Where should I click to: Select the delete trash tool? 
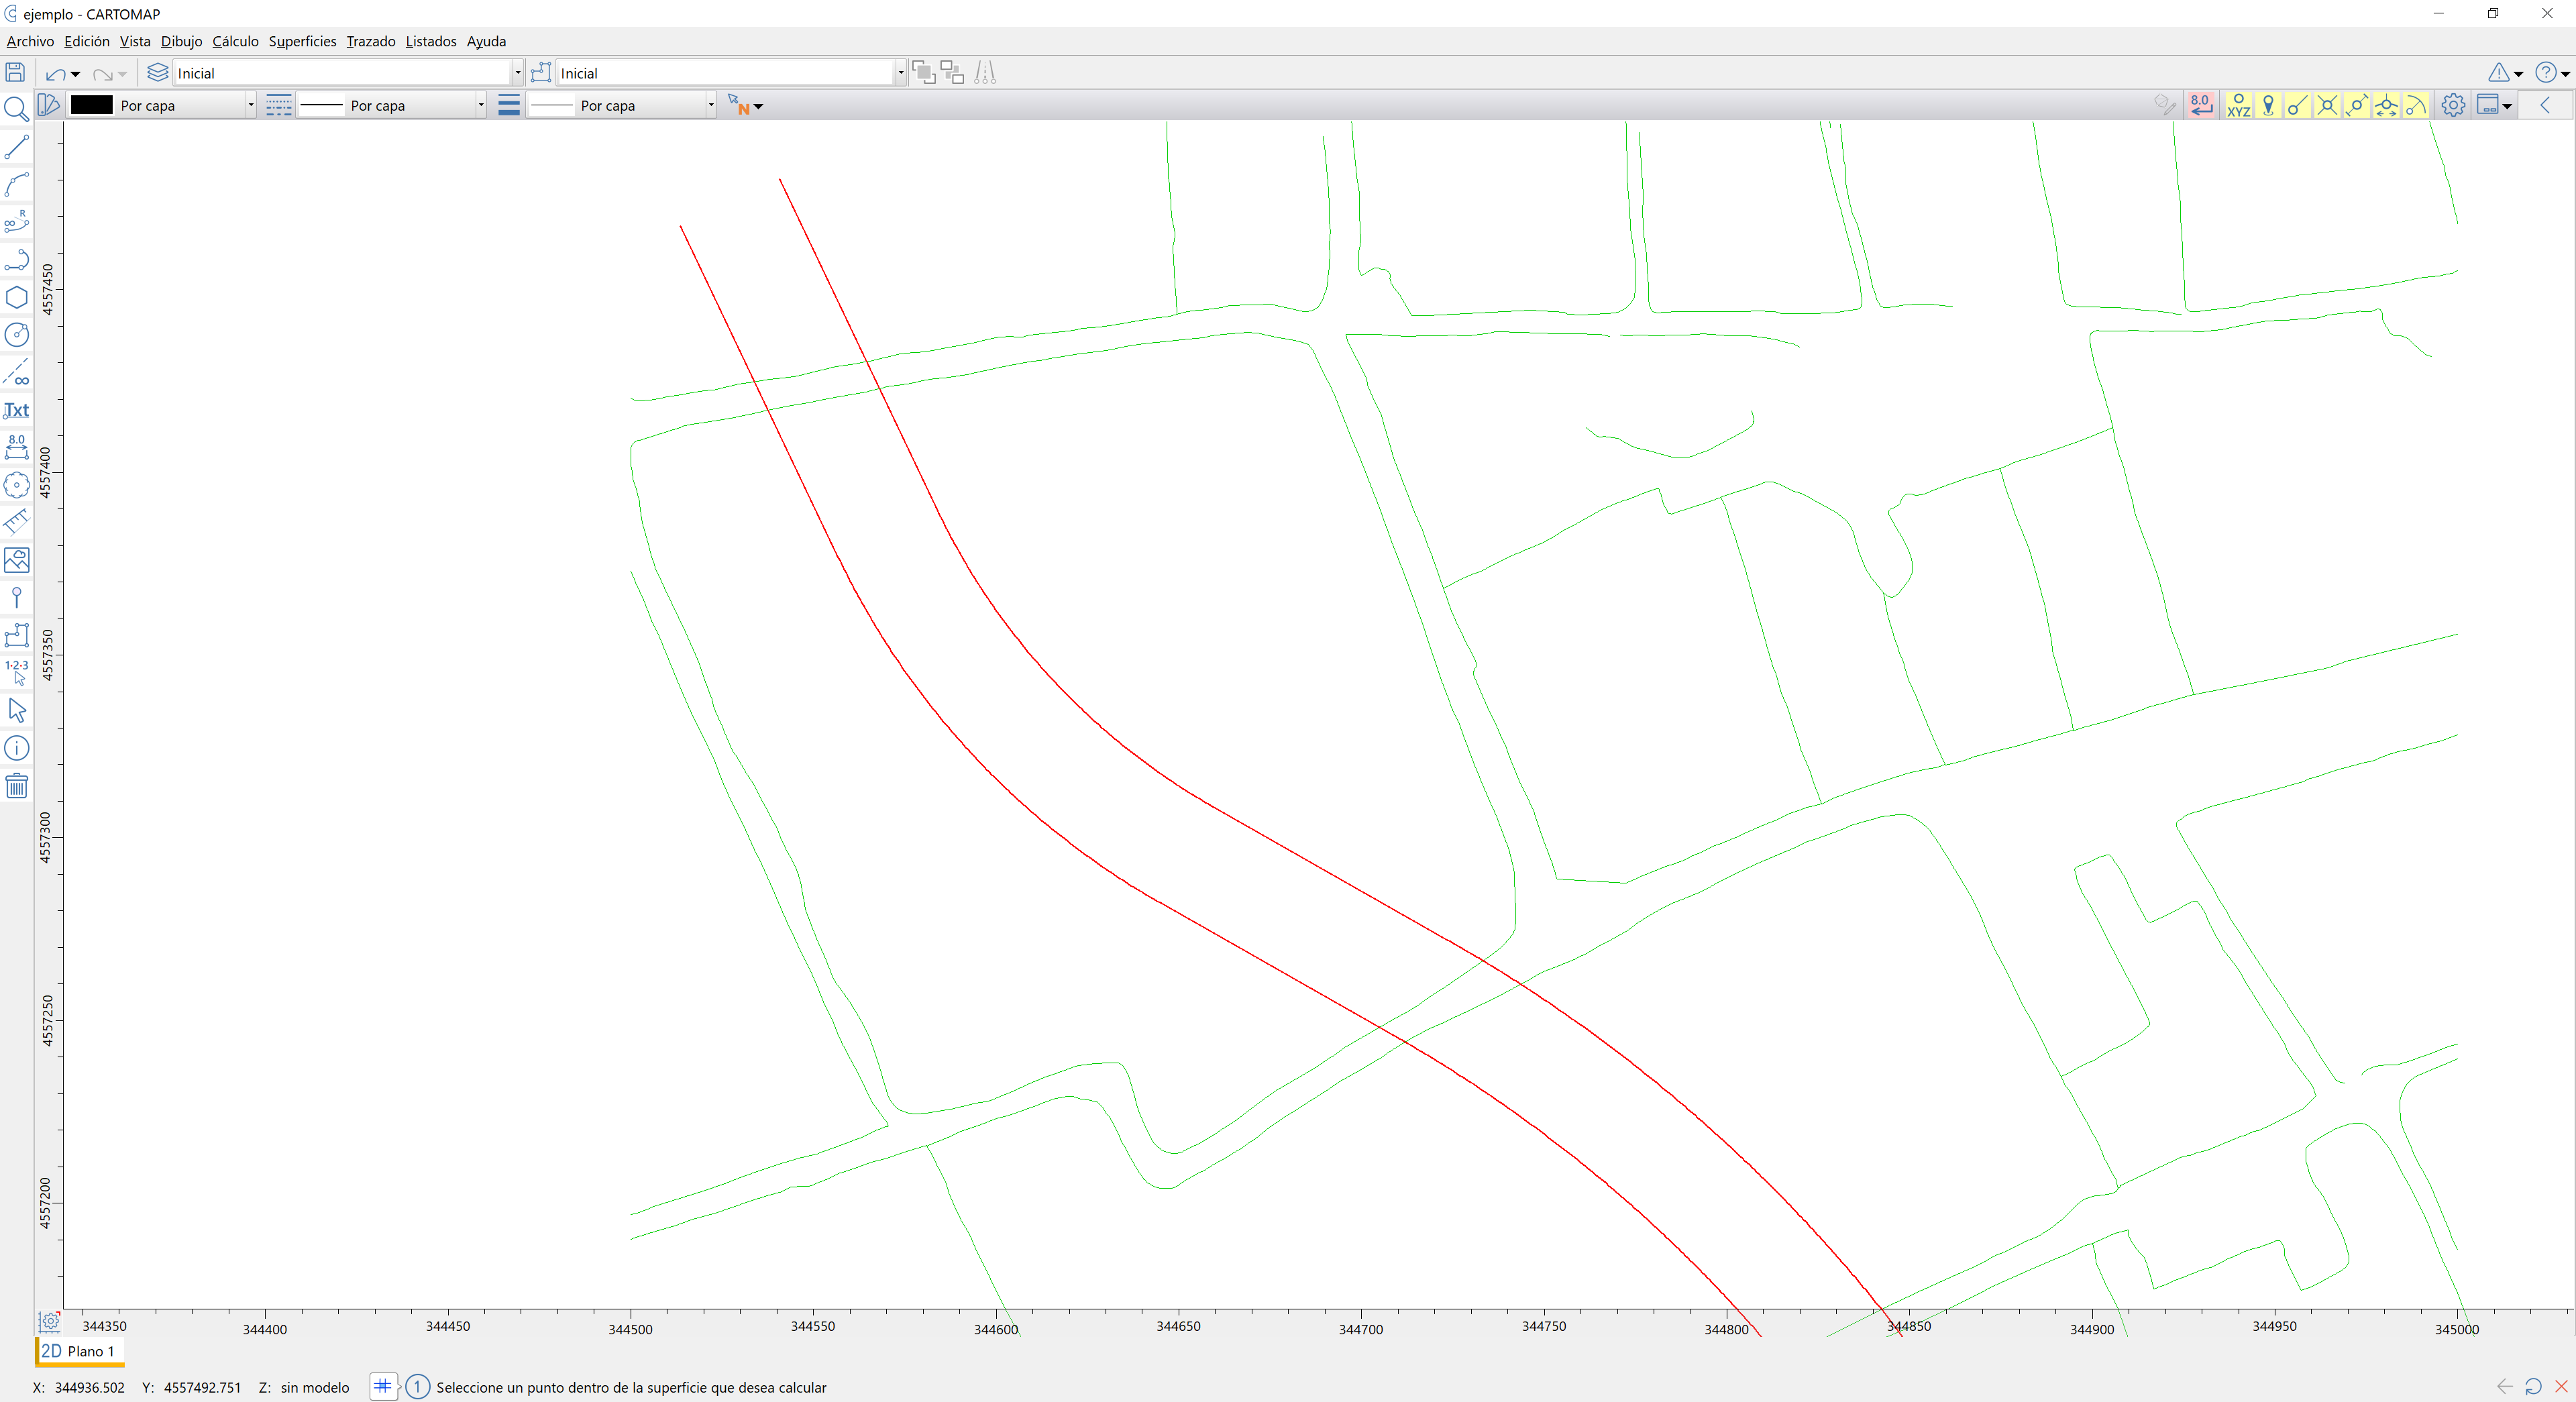[16, 786]
